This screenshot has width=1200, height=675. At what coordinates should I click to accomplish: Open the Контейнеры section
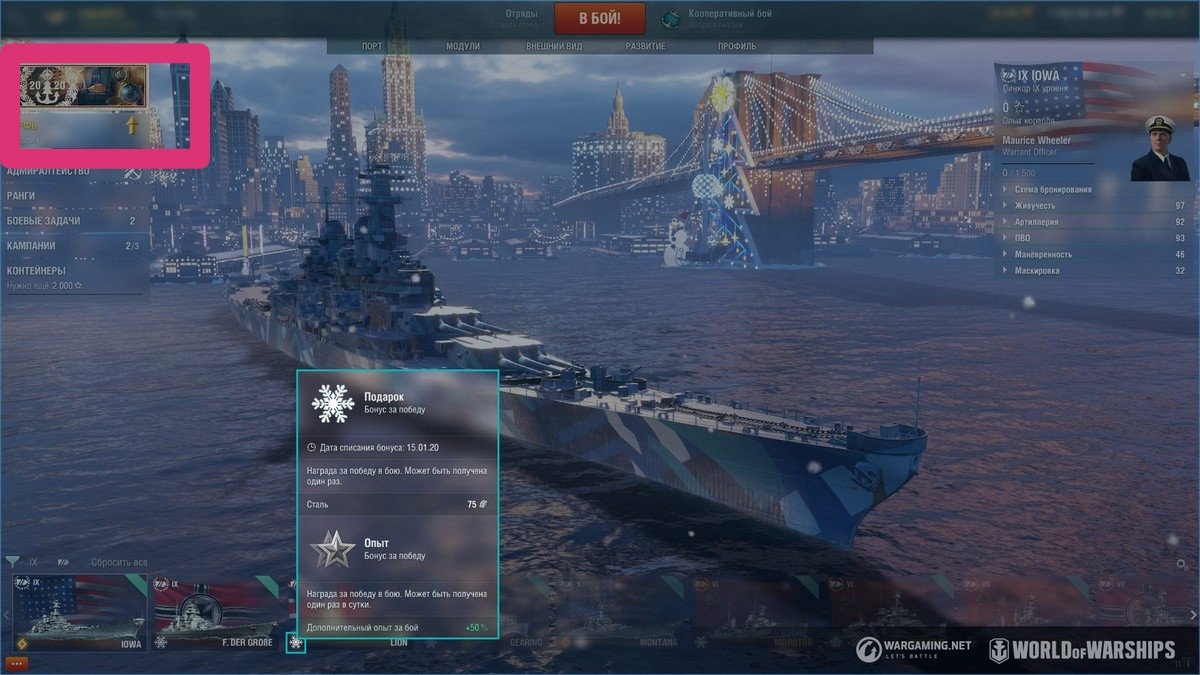pyautogui.click(x=74, y=276)
